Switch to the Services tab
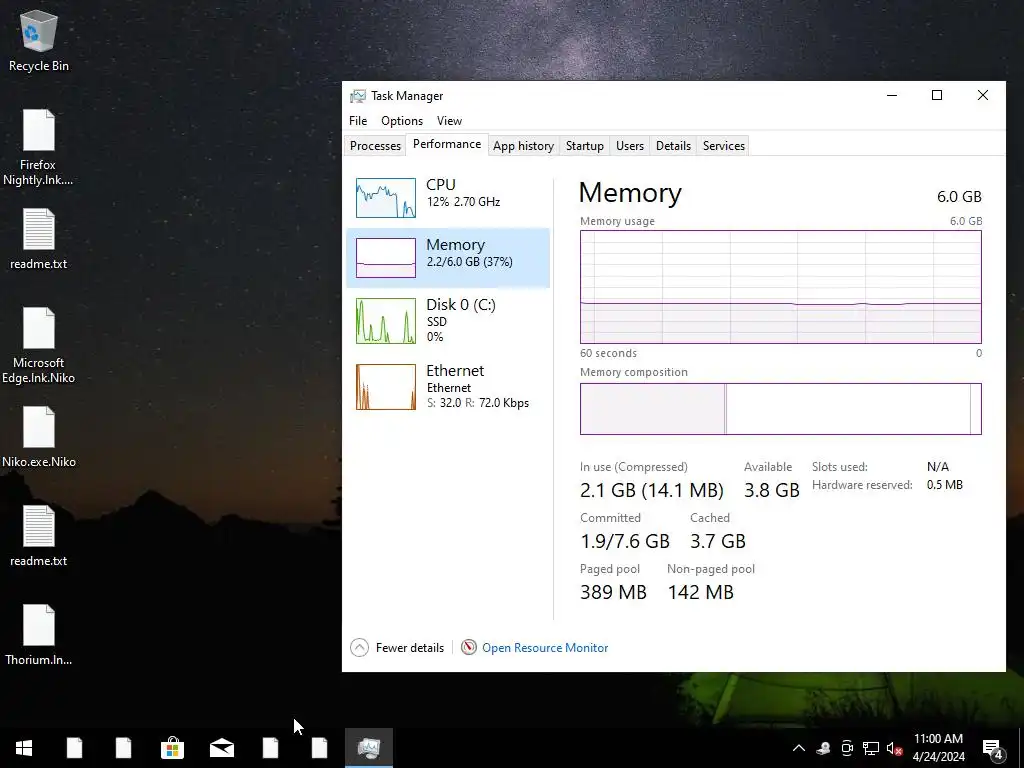Screen dimensions: 1024x768 724,146
